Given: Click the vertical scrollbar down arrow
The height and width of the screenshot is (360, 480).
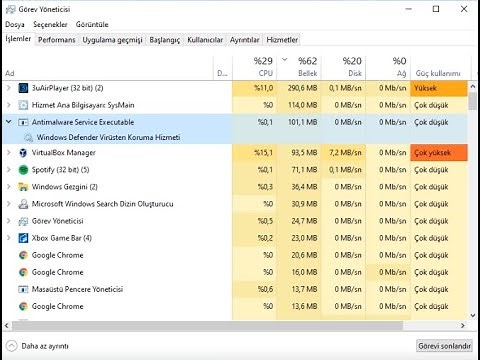Looking at the screenshot, I should click(472, 315).
